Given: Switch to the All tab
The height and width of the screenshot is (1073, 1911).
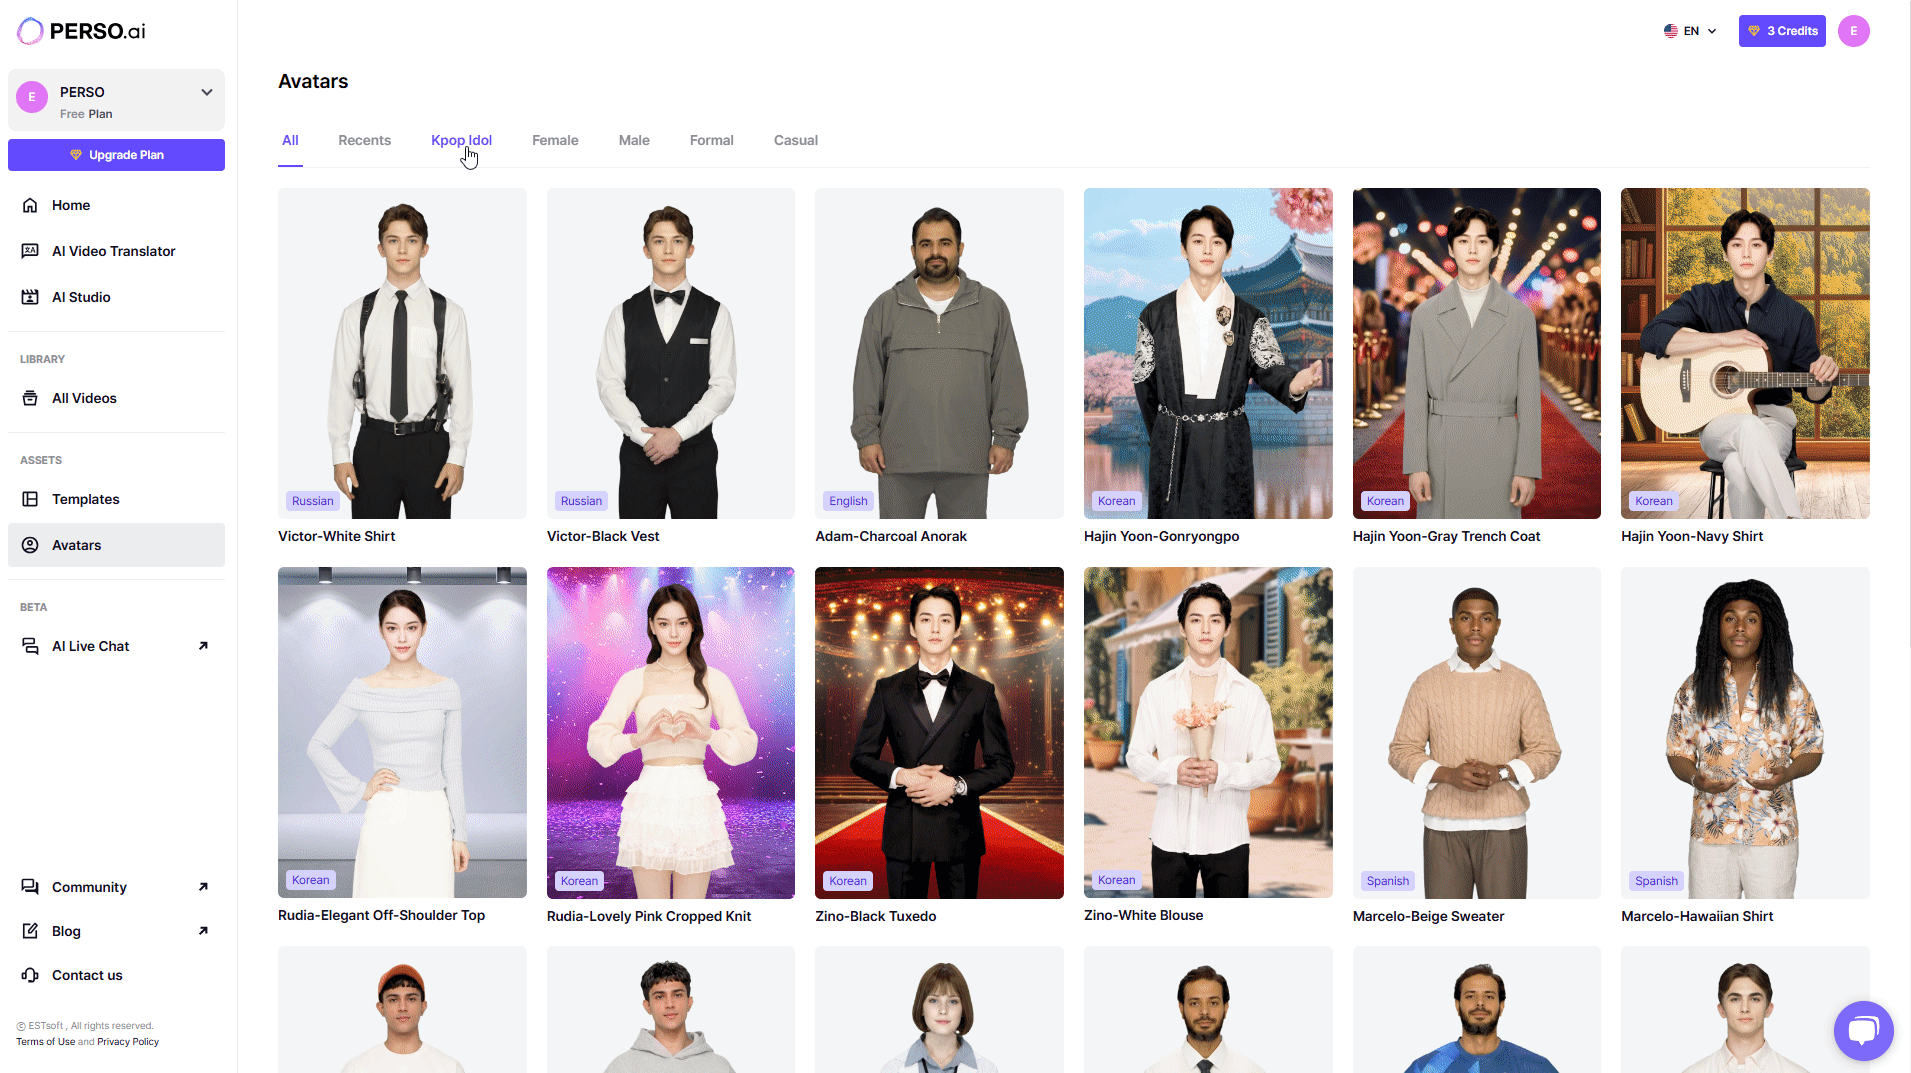Looking at the screenshot, I should tap(290, 140).
